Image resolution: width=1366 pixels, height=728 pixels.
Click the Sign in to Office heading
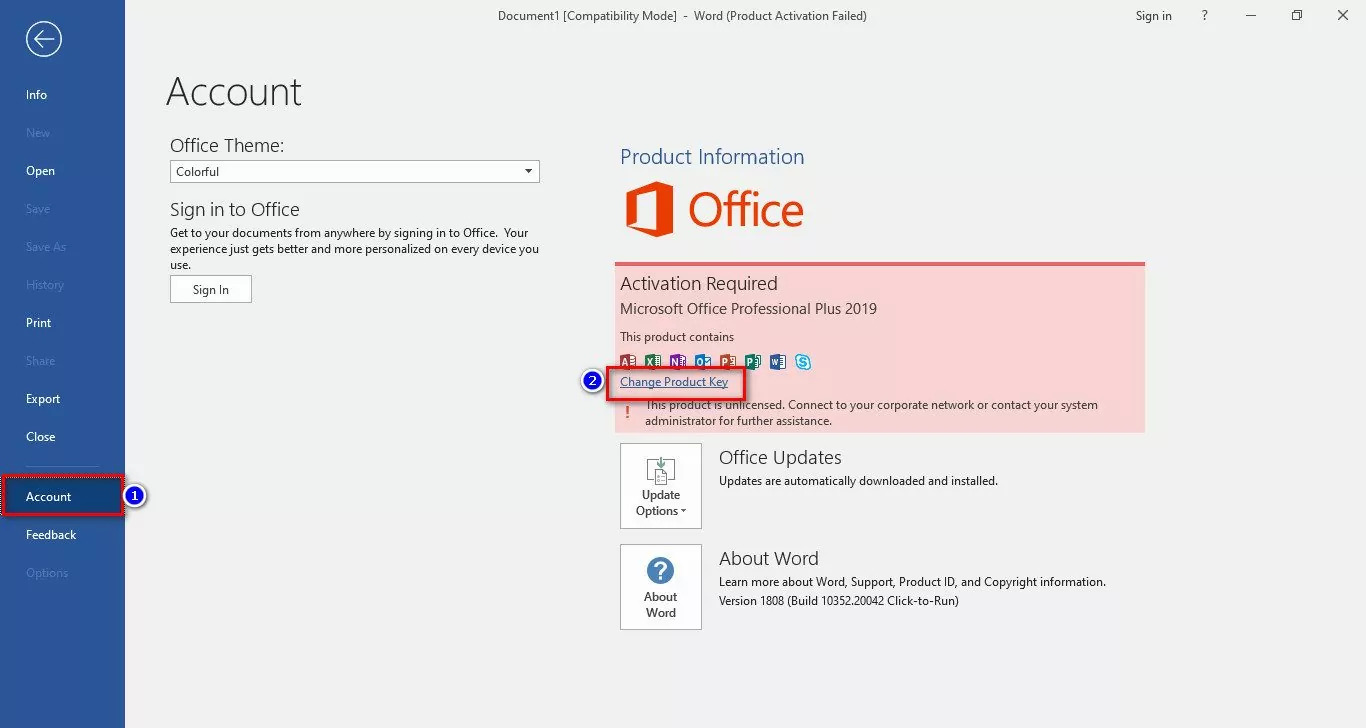point(235,210)
